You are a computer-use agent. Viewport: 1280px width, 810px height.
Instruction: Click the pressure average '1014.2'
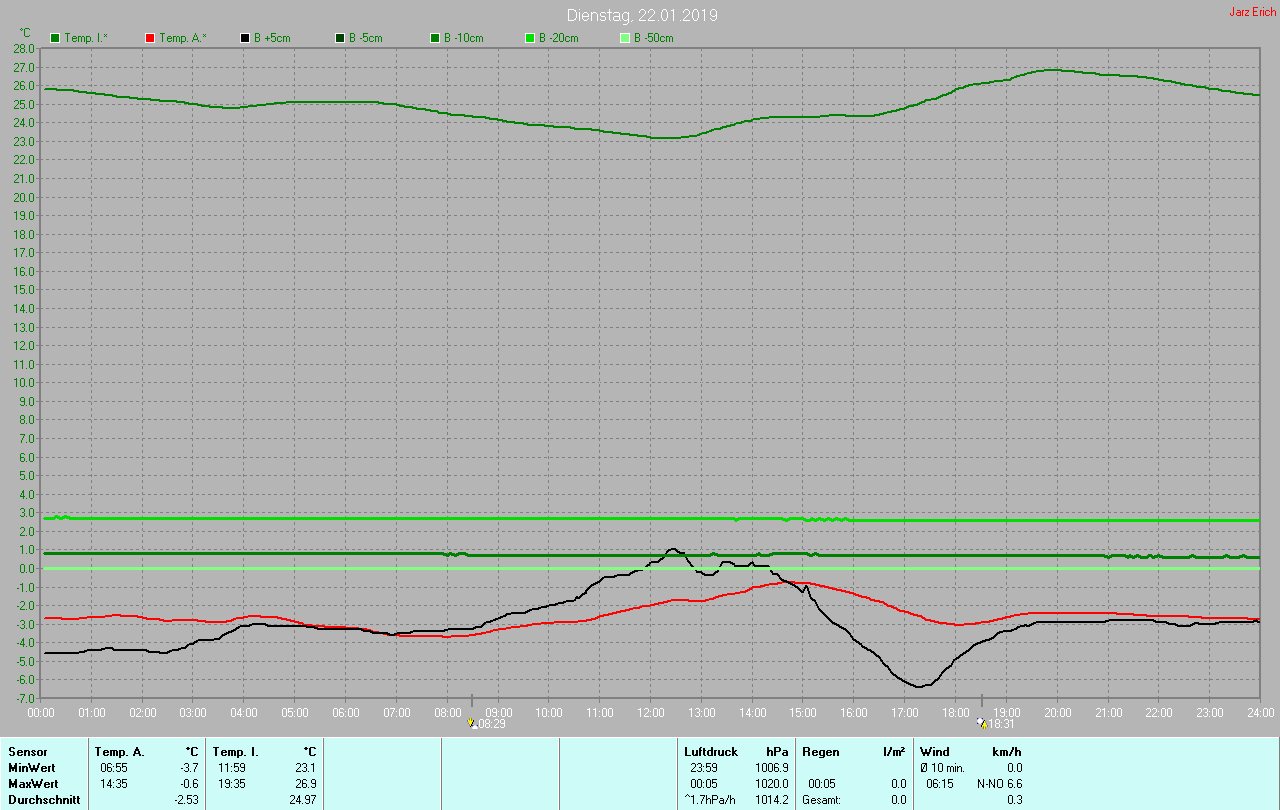[x=771, y=800]
